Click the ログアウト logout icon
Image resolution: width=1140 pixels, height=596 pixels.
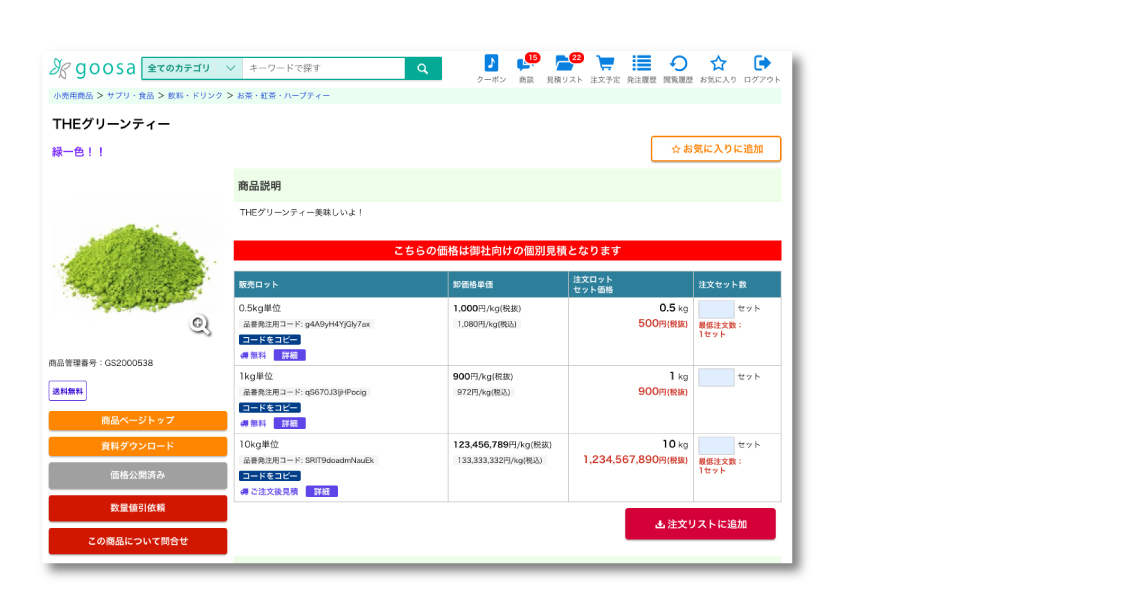point(762,64)
